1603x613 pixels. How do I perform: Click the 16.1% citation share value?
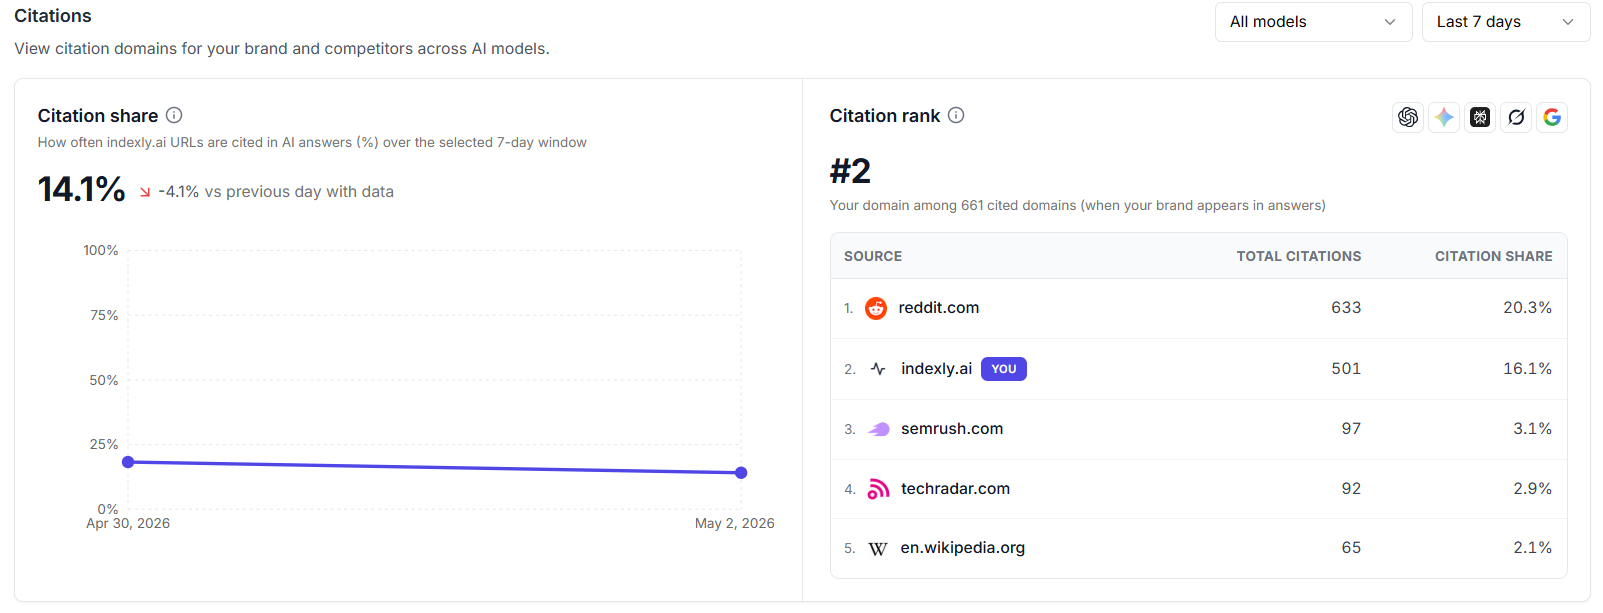click(1527, 369)
